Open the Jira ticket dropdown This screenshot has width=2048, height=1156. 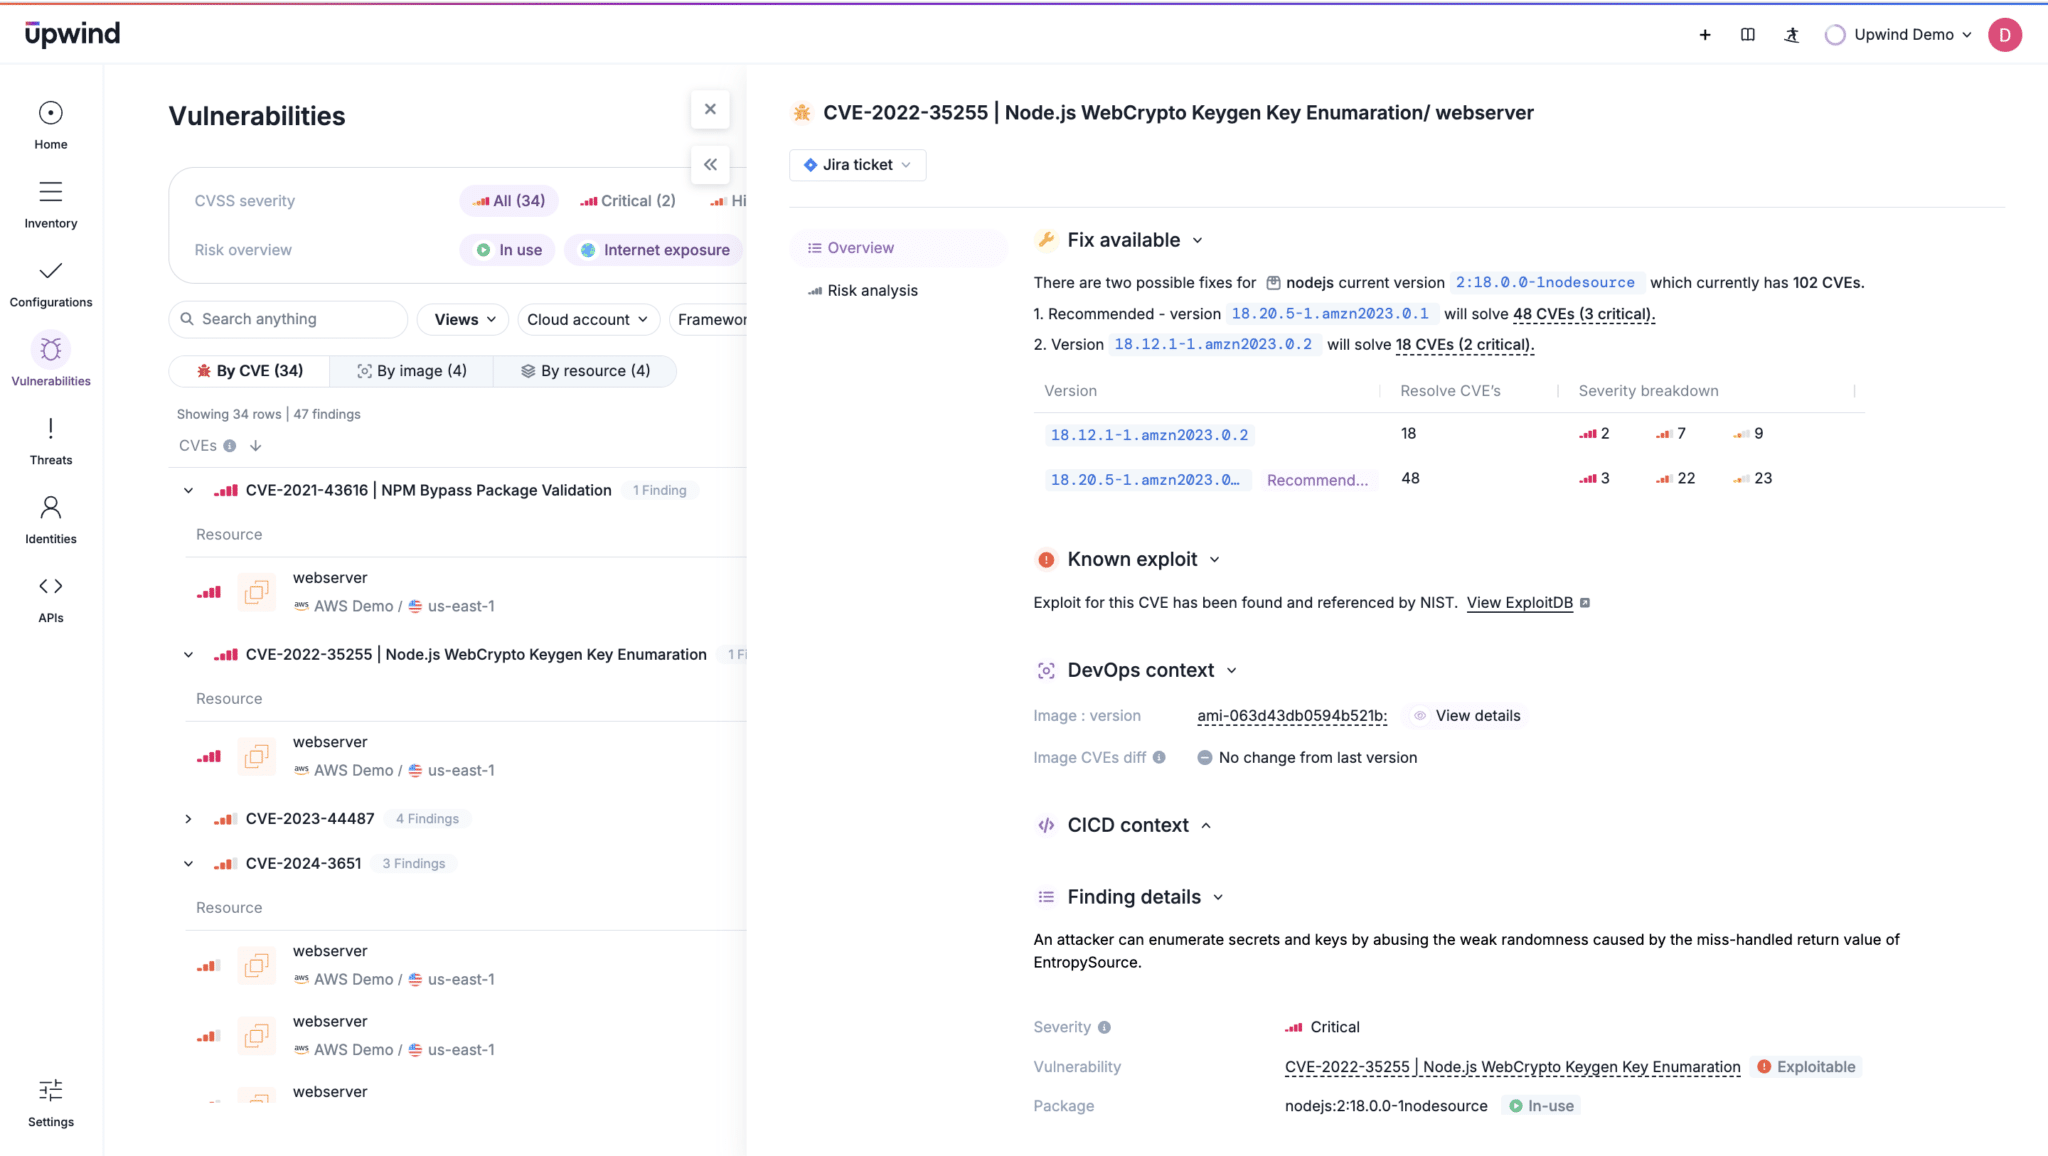pyautogui.click(x=858, y=165)
